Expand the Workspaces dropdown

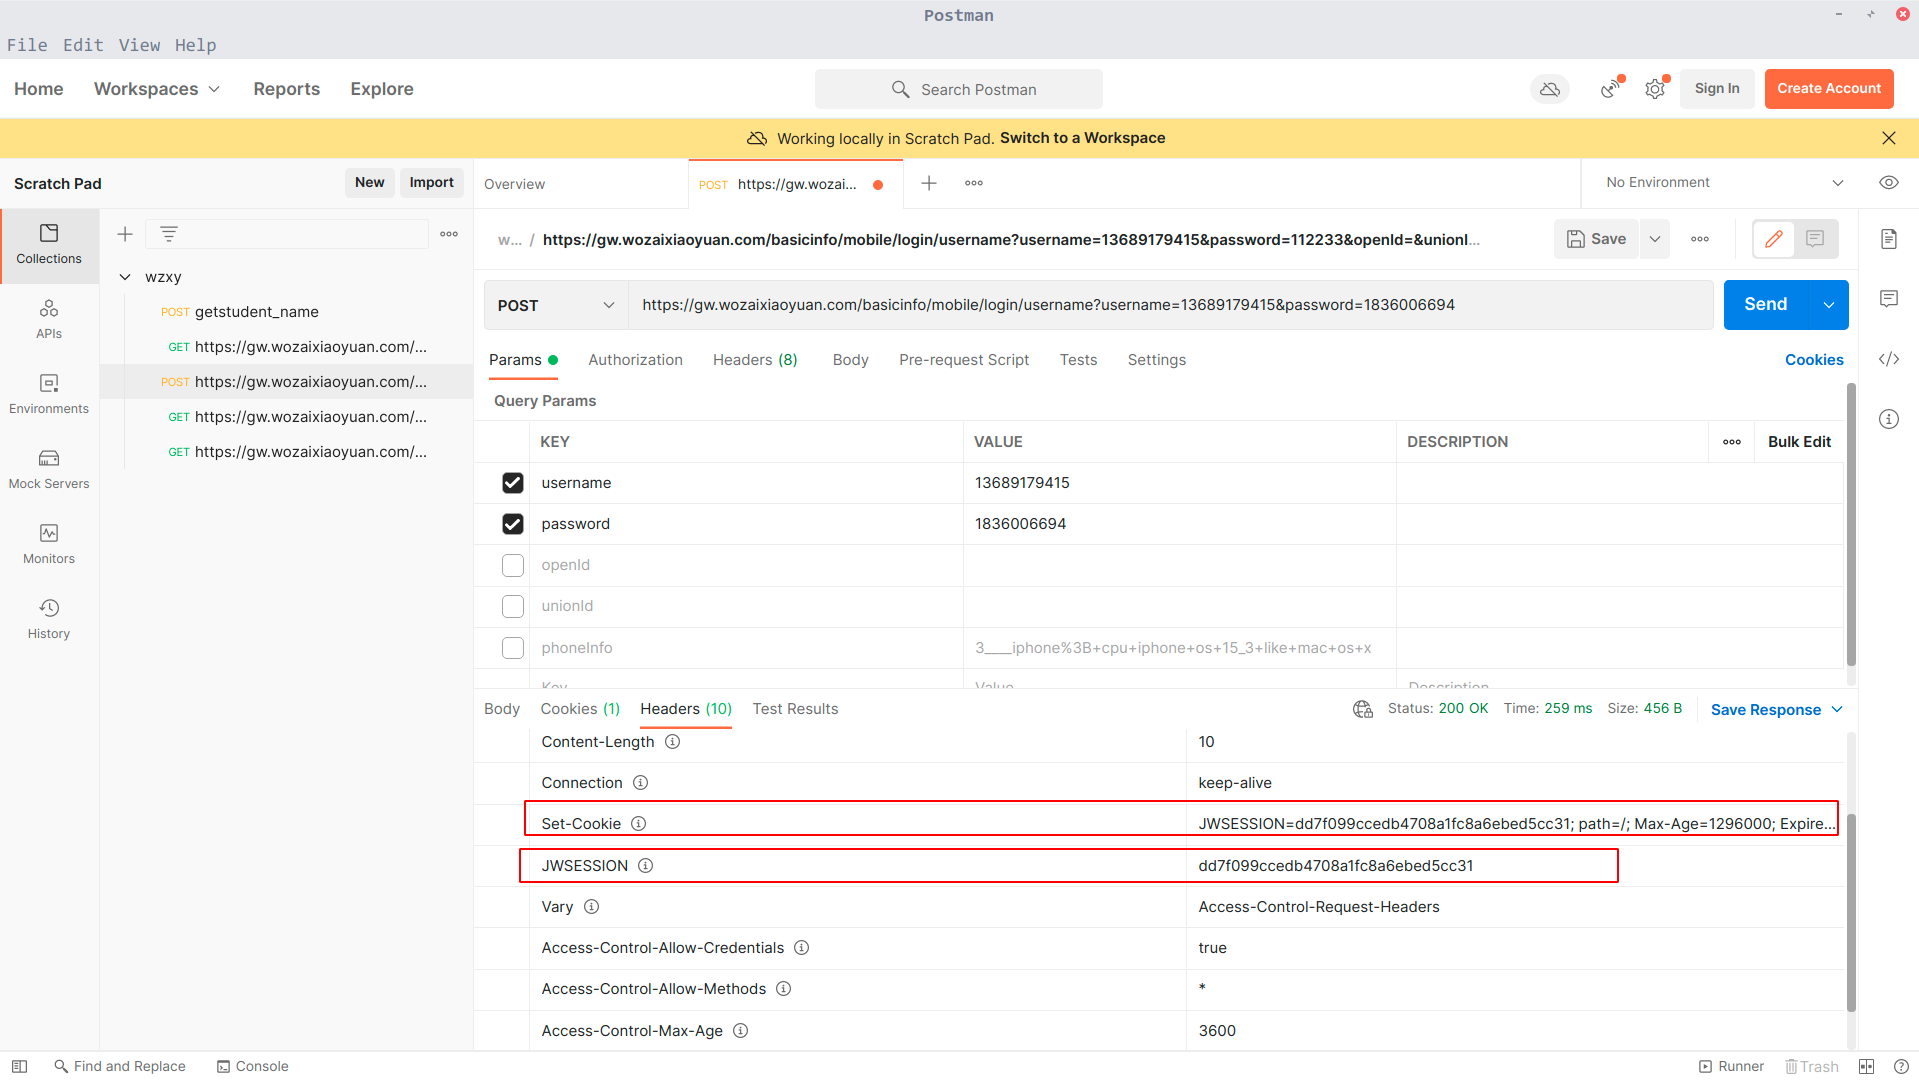coord(157,89)
